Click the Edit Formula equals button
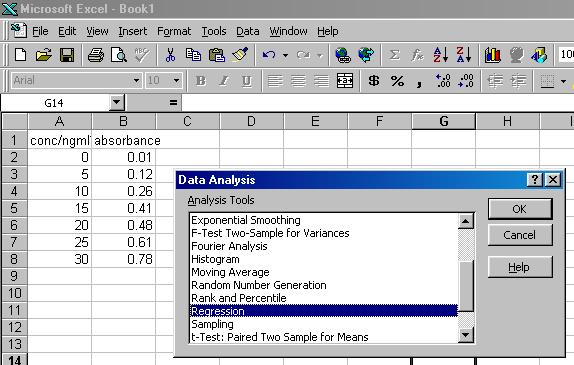Viewport: 574px width, 365px height. (x=174, y=103)
